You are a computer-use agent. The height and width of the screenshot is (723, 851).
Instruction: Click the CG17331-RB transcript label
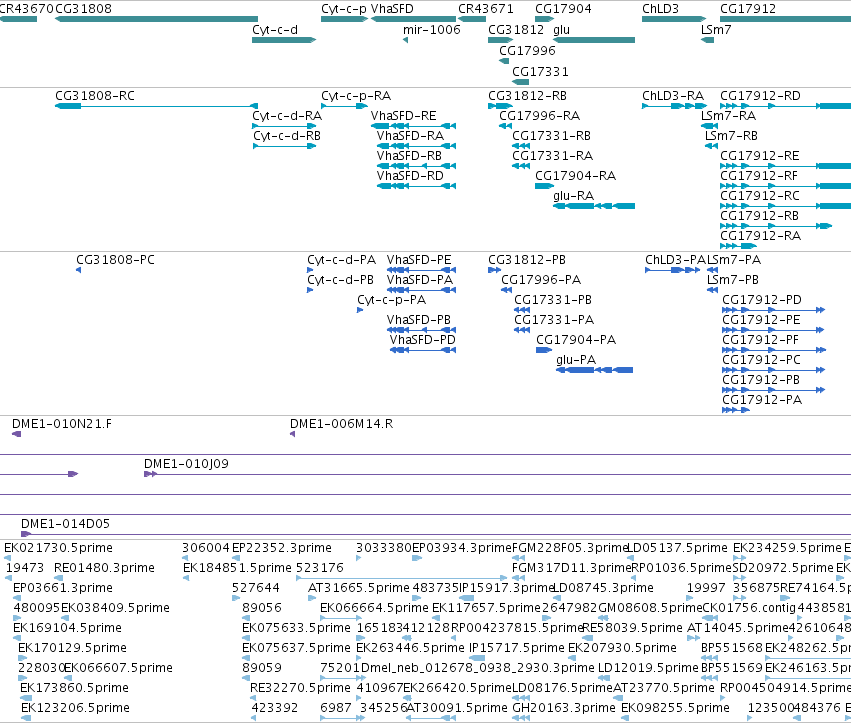[x=551, y=136]
